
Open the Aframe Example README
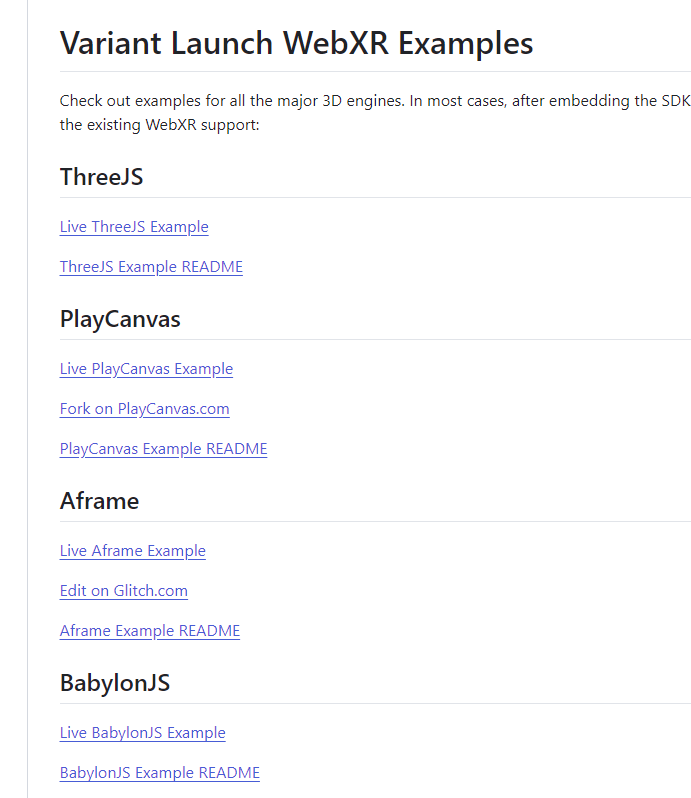click(x=150, y=631)
